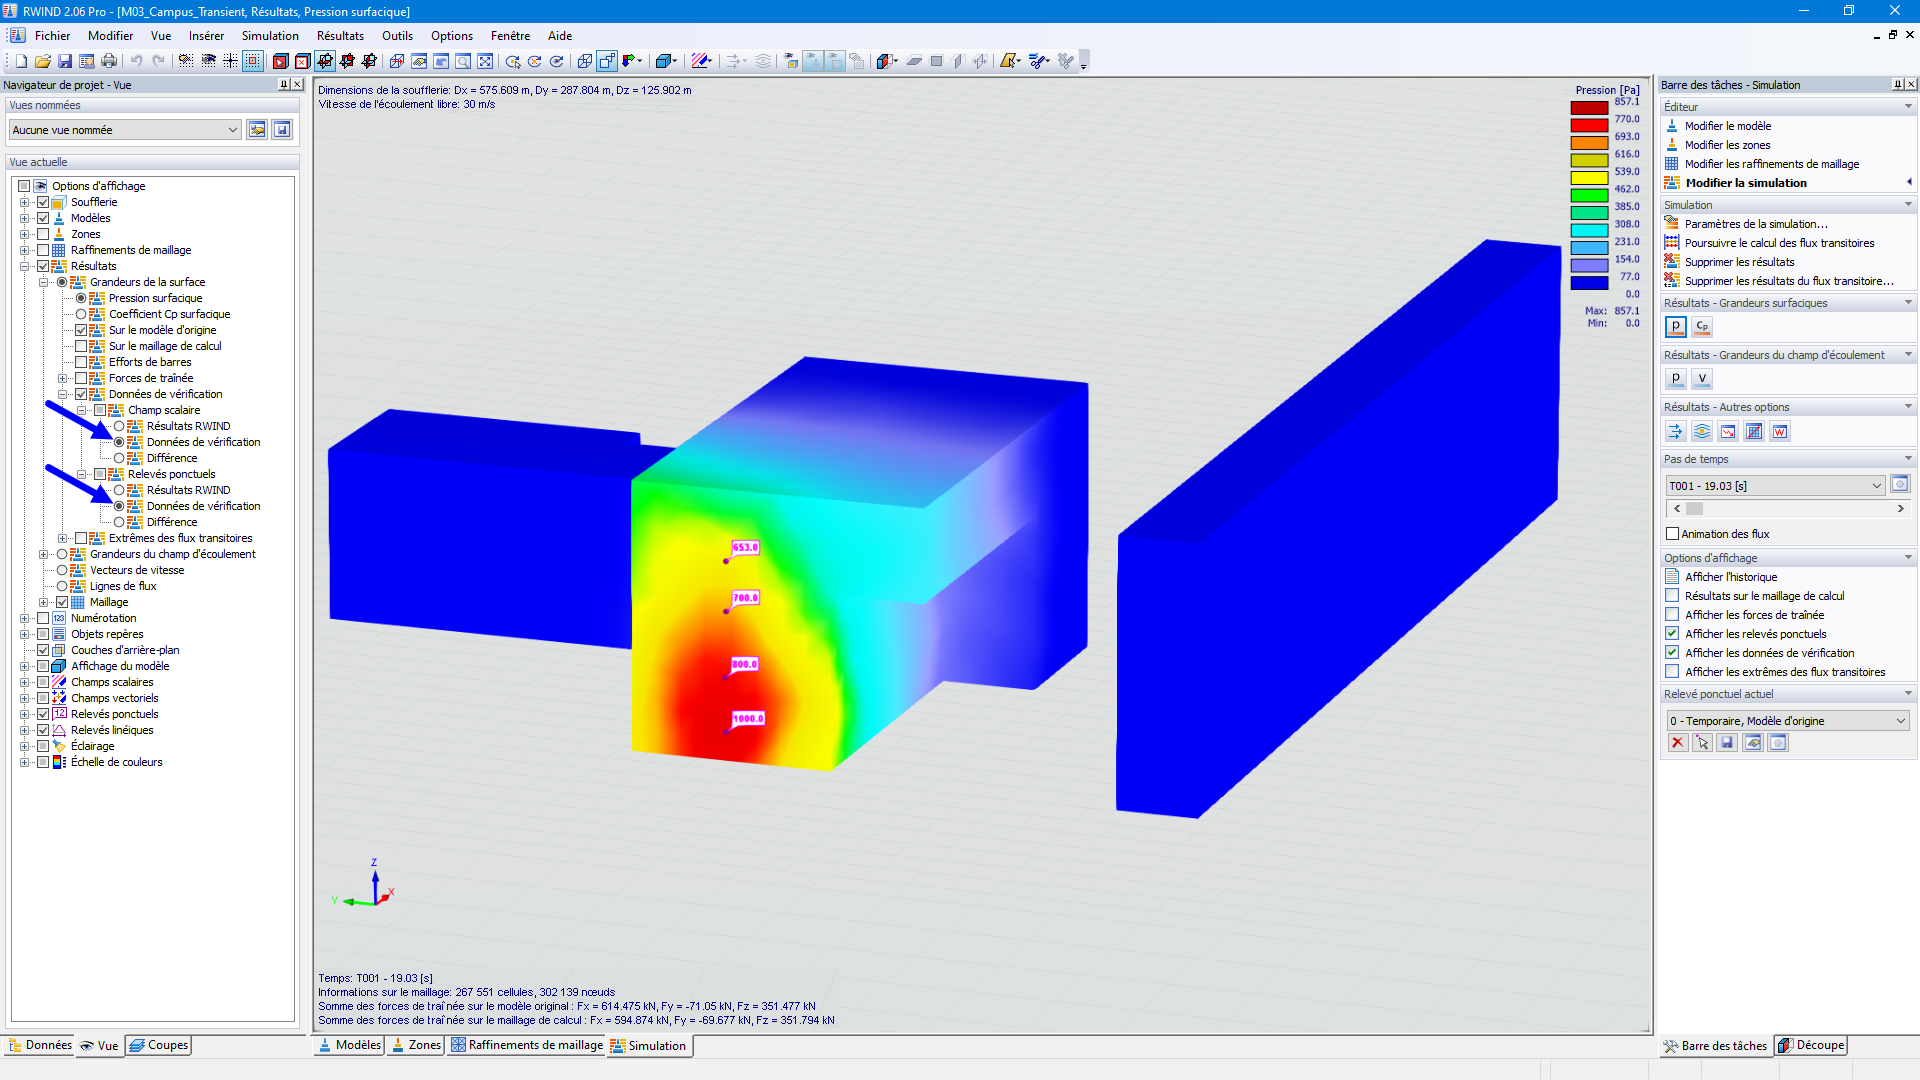Select Coefficient Cp surfacique radio button
Screen dimensions: 1920x1080
pyautogui.click(x=81, y=314)
